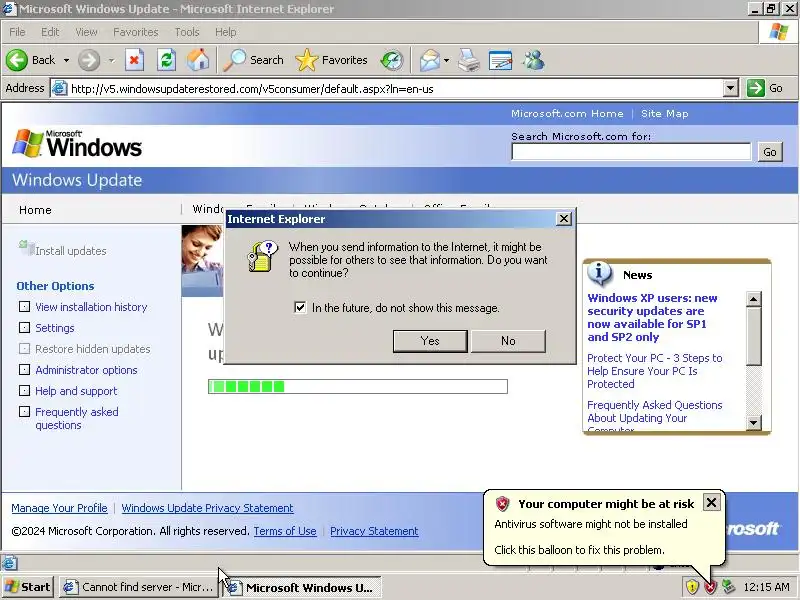This screenshot has width=800, height=600.
Task: Click the News panel scroll down arrow
Action: click(754, 422)
